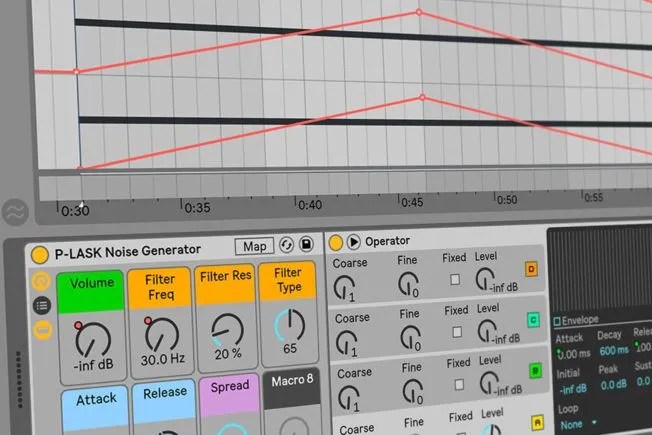Click the blue Attack macro label
652x435 pixels.
coord(96,409)
